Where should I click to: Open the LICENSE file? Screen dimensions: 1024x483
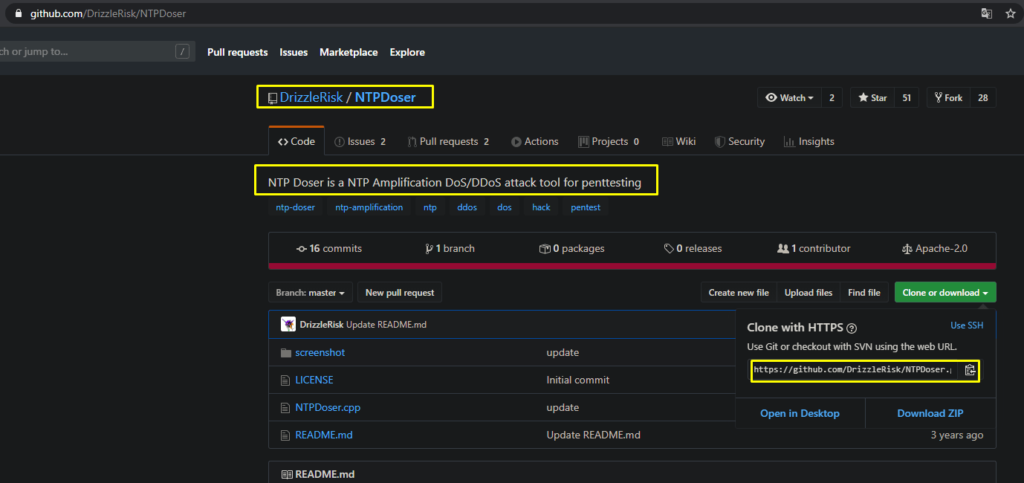click(x=314, y=380)
